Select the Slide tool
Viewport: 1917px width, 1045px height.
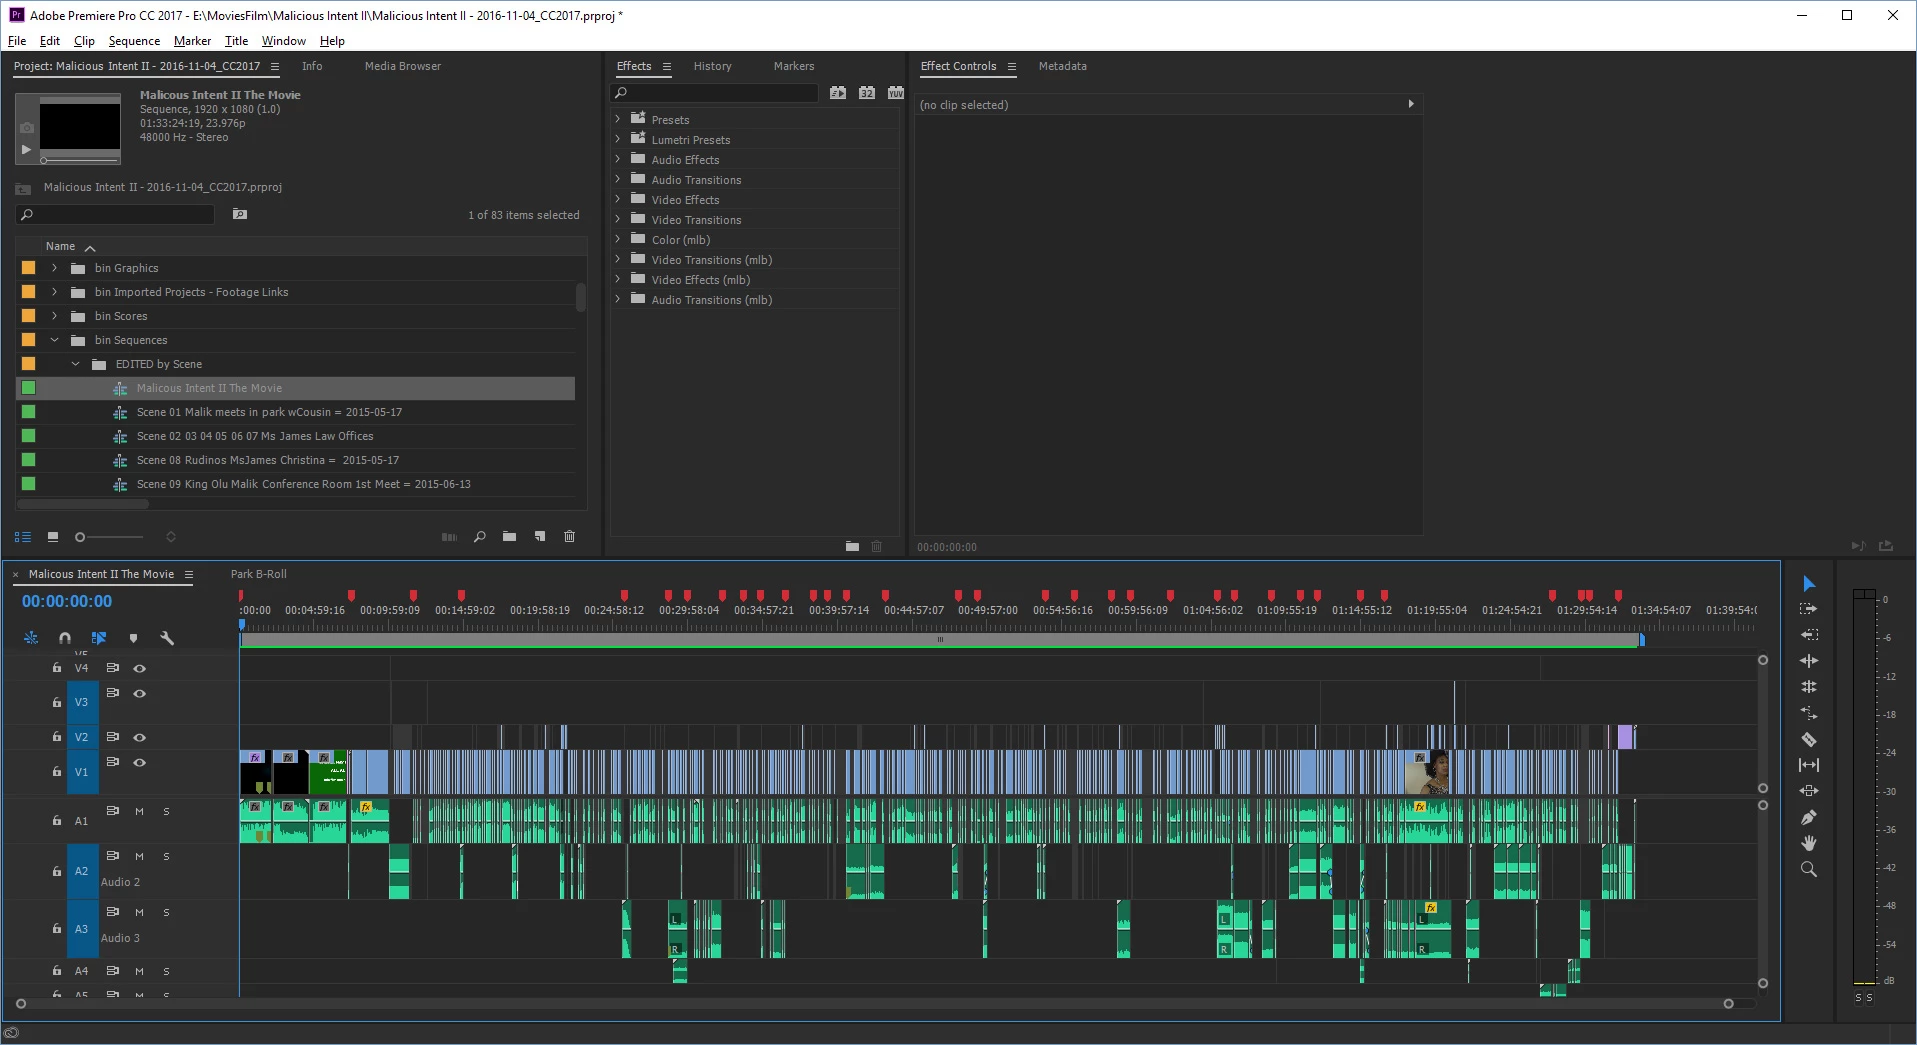pyautogui.click(x=1808, y=791)
